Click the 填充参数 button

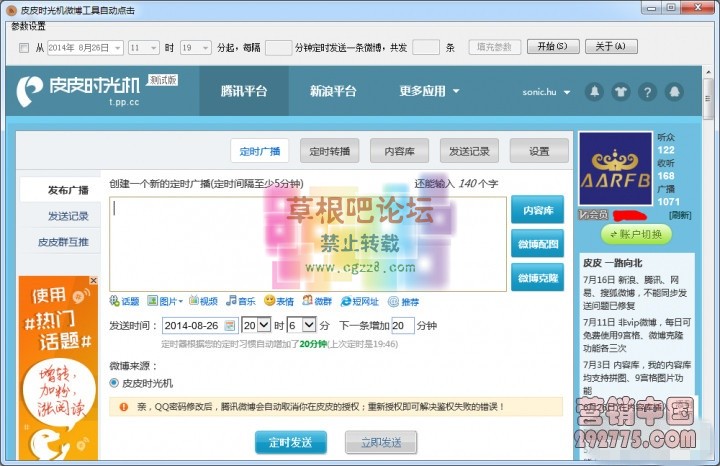[495, 47]
